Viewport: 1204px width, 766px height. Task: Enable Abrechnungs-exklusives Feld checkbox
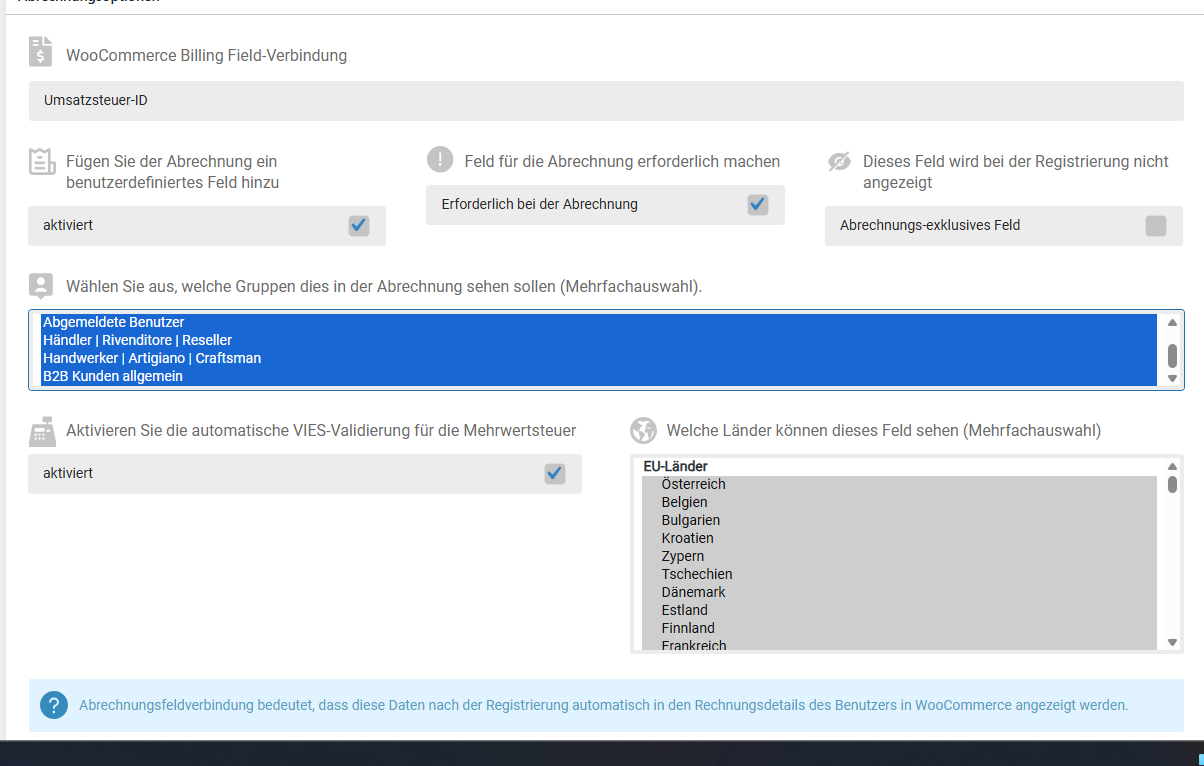(1155, 226)
